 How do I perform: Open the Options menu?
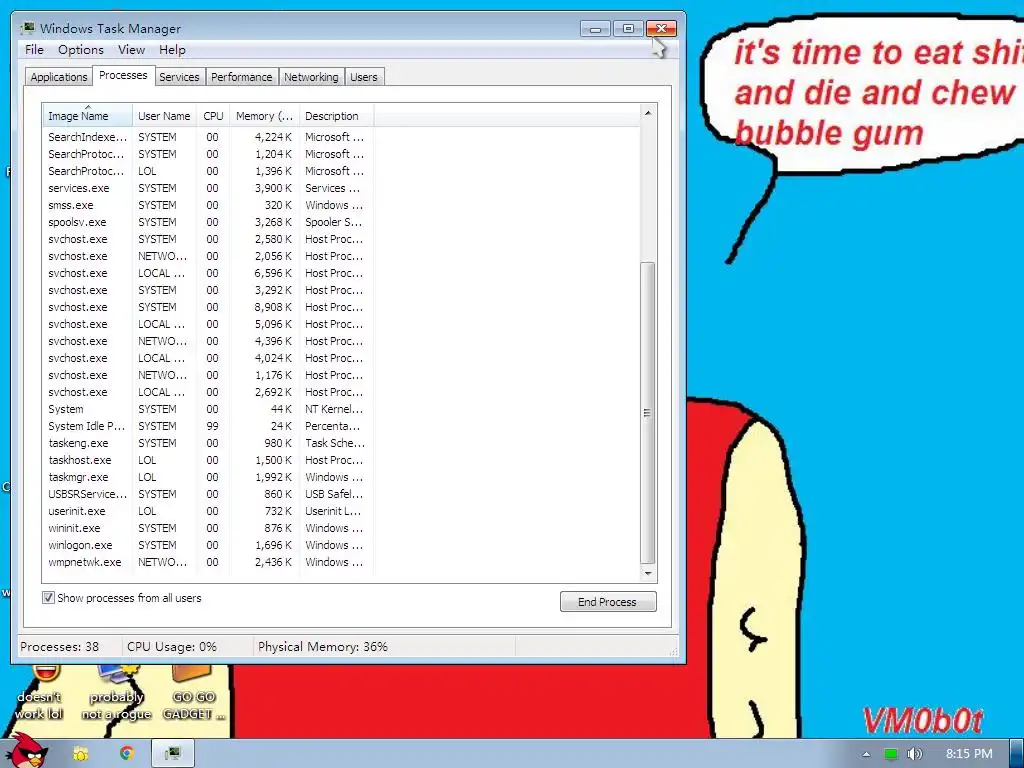pos(81,50)
